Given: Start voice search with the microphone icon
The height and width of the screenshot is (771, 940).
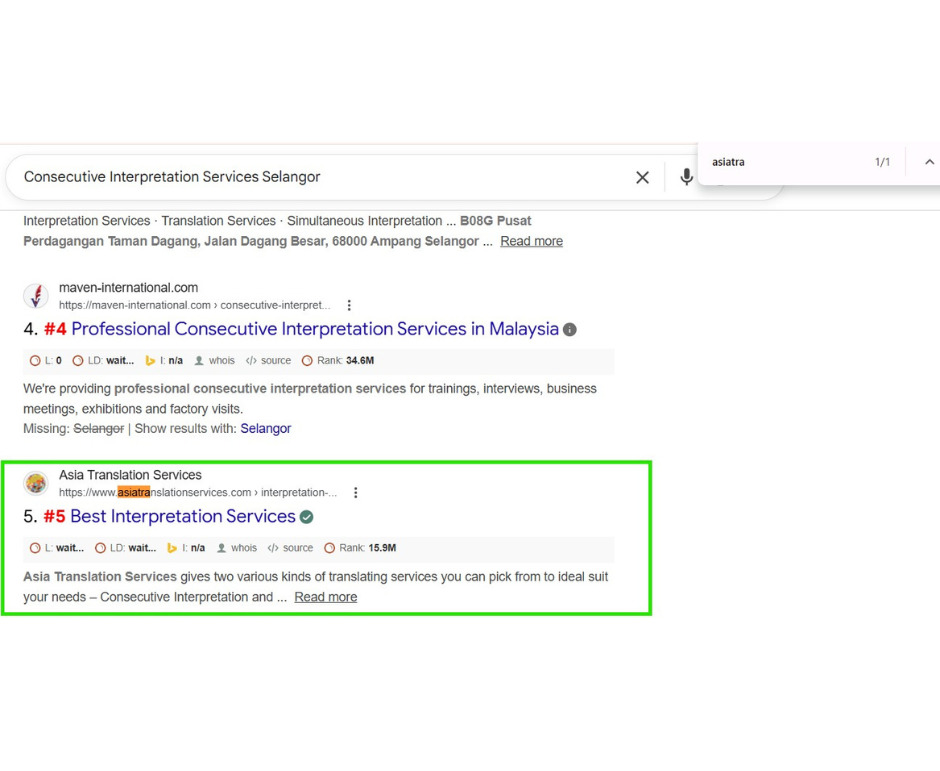Looking at the screenshot, I should pos(686,177).
